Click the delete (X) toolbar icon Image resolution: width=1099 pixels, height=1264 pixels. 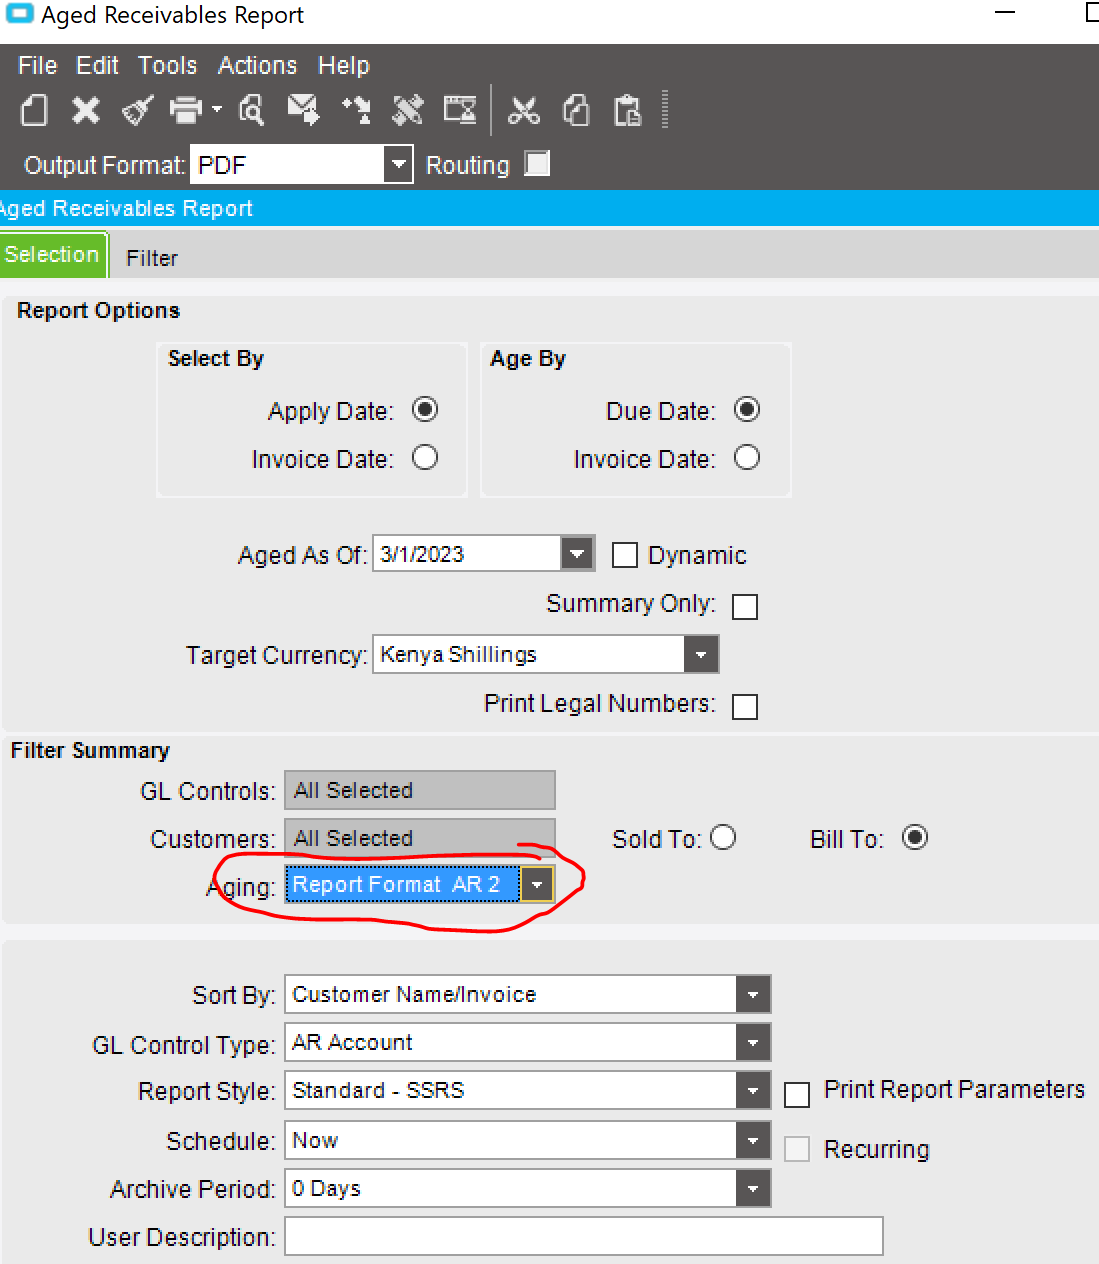pos(86,110)
